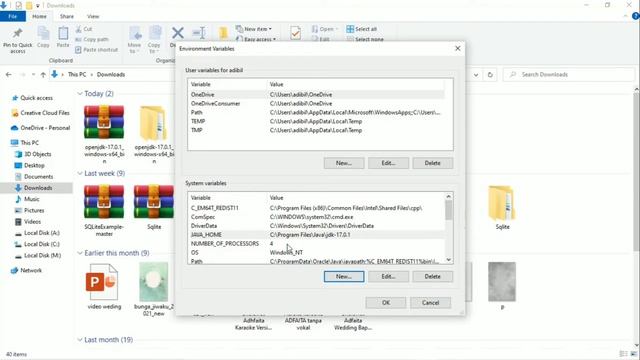
Task: Click Cancel in Environment Variables dialog
Action: 431,303
